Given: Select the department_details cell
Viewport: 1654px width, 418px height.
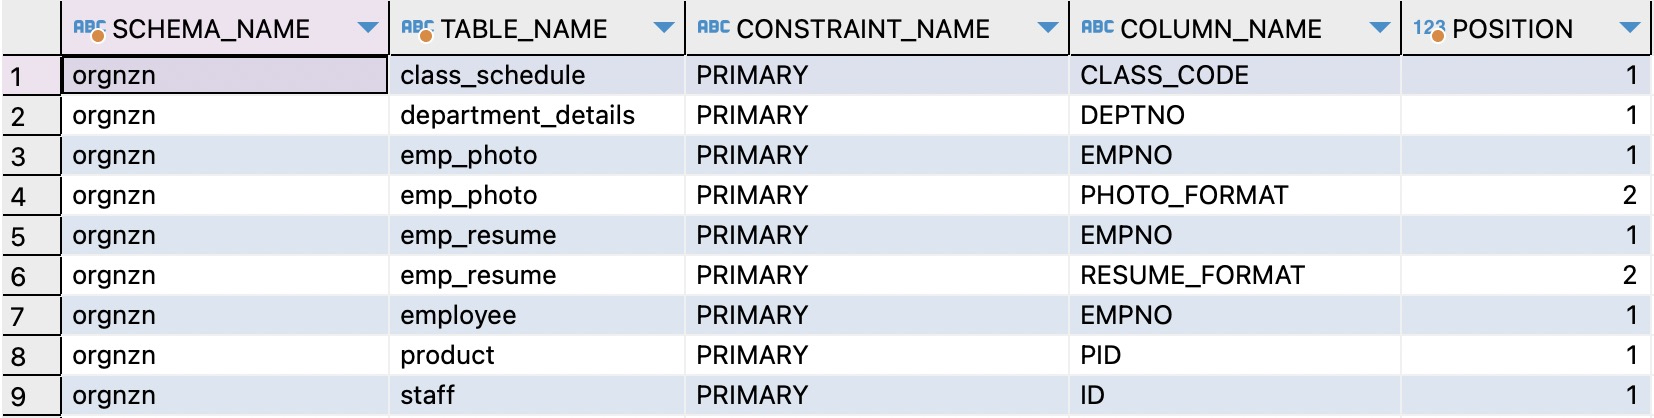Looking at the screenshot, I should click(x=537, y=115).
